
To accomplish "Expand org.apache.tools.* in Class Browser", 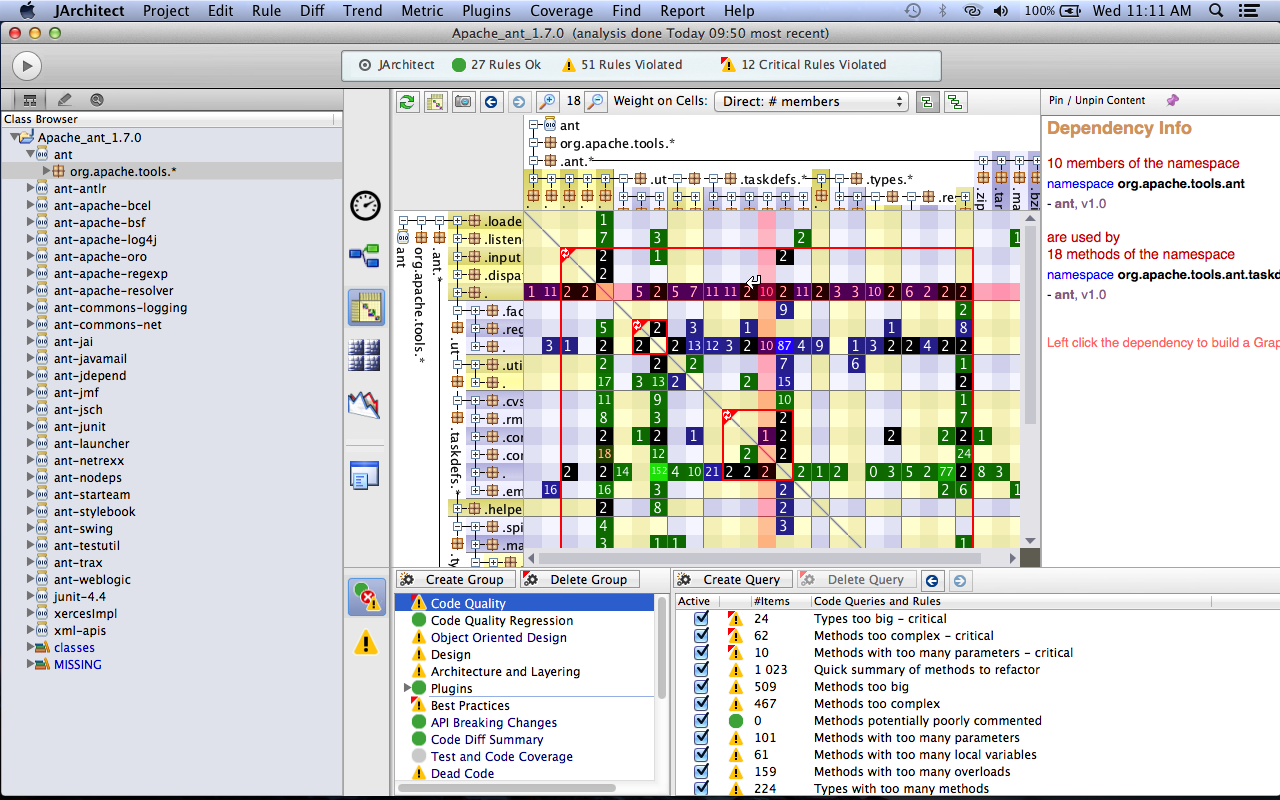I will click(x=45, y=172).
